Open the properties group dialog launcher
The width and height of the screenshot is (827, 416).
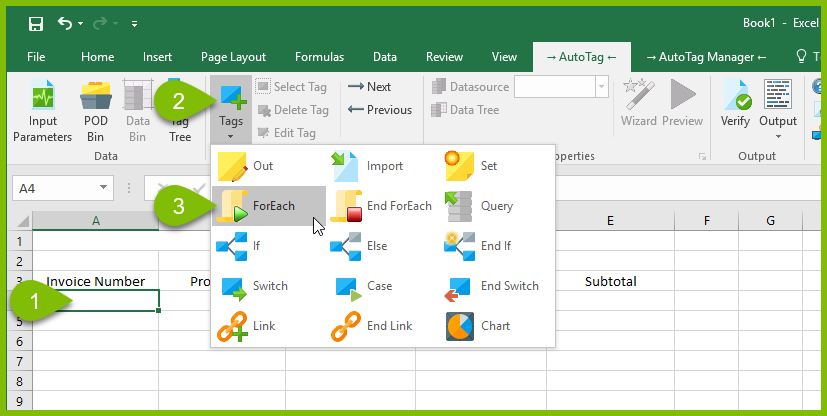pyautogui.click(x=702, y=156)
